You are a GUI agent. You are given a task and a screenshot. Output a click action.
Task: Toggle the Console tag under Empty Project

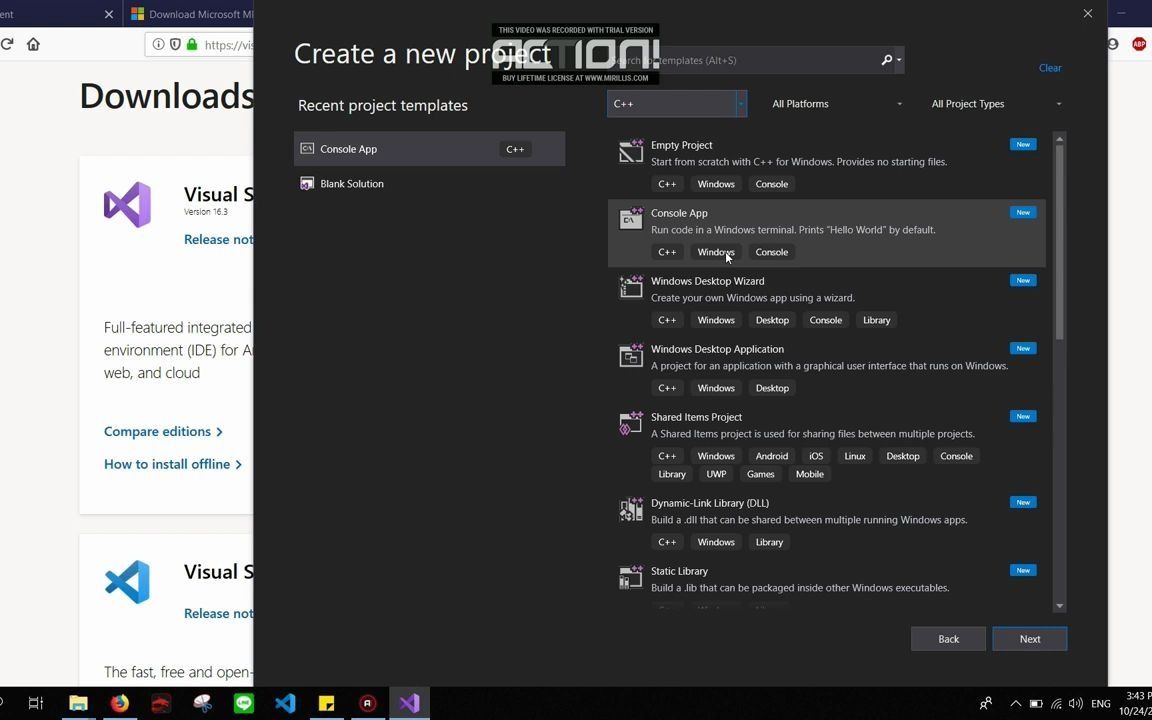(771, 184)
